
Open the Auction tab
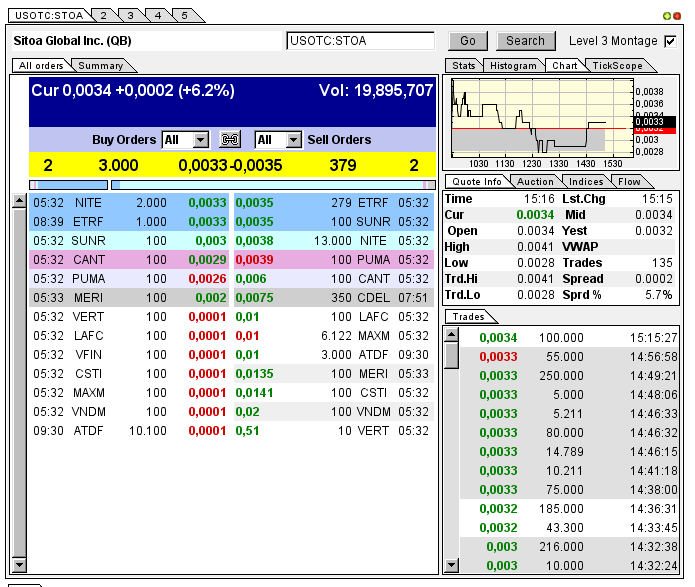pyautogui.click(x=535, y=182)
